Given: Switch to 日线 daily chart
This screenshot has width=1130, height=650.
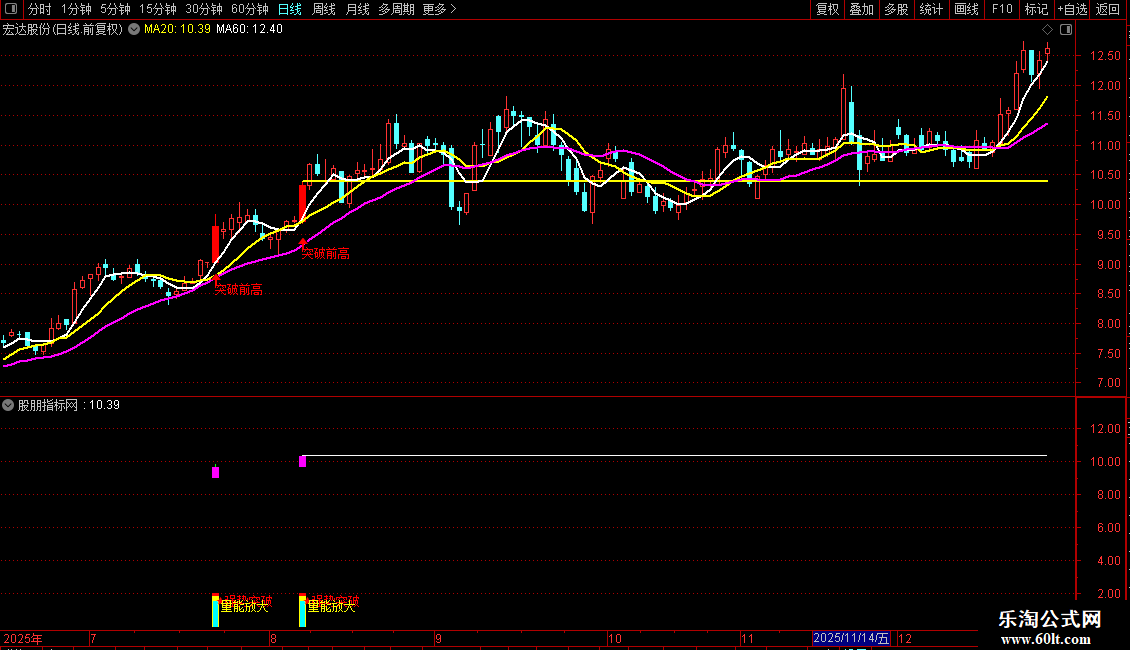Looking at the screenshot, I should coord(290,9).
